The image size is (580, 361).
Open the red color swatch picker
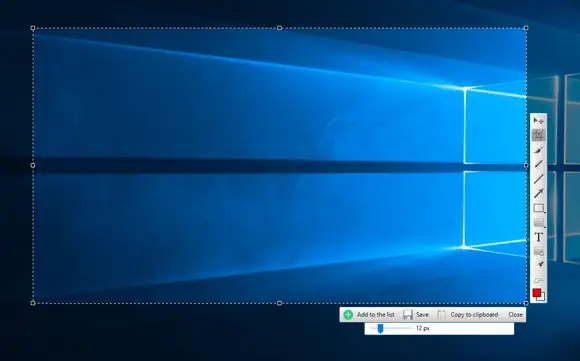pos(538,294)
